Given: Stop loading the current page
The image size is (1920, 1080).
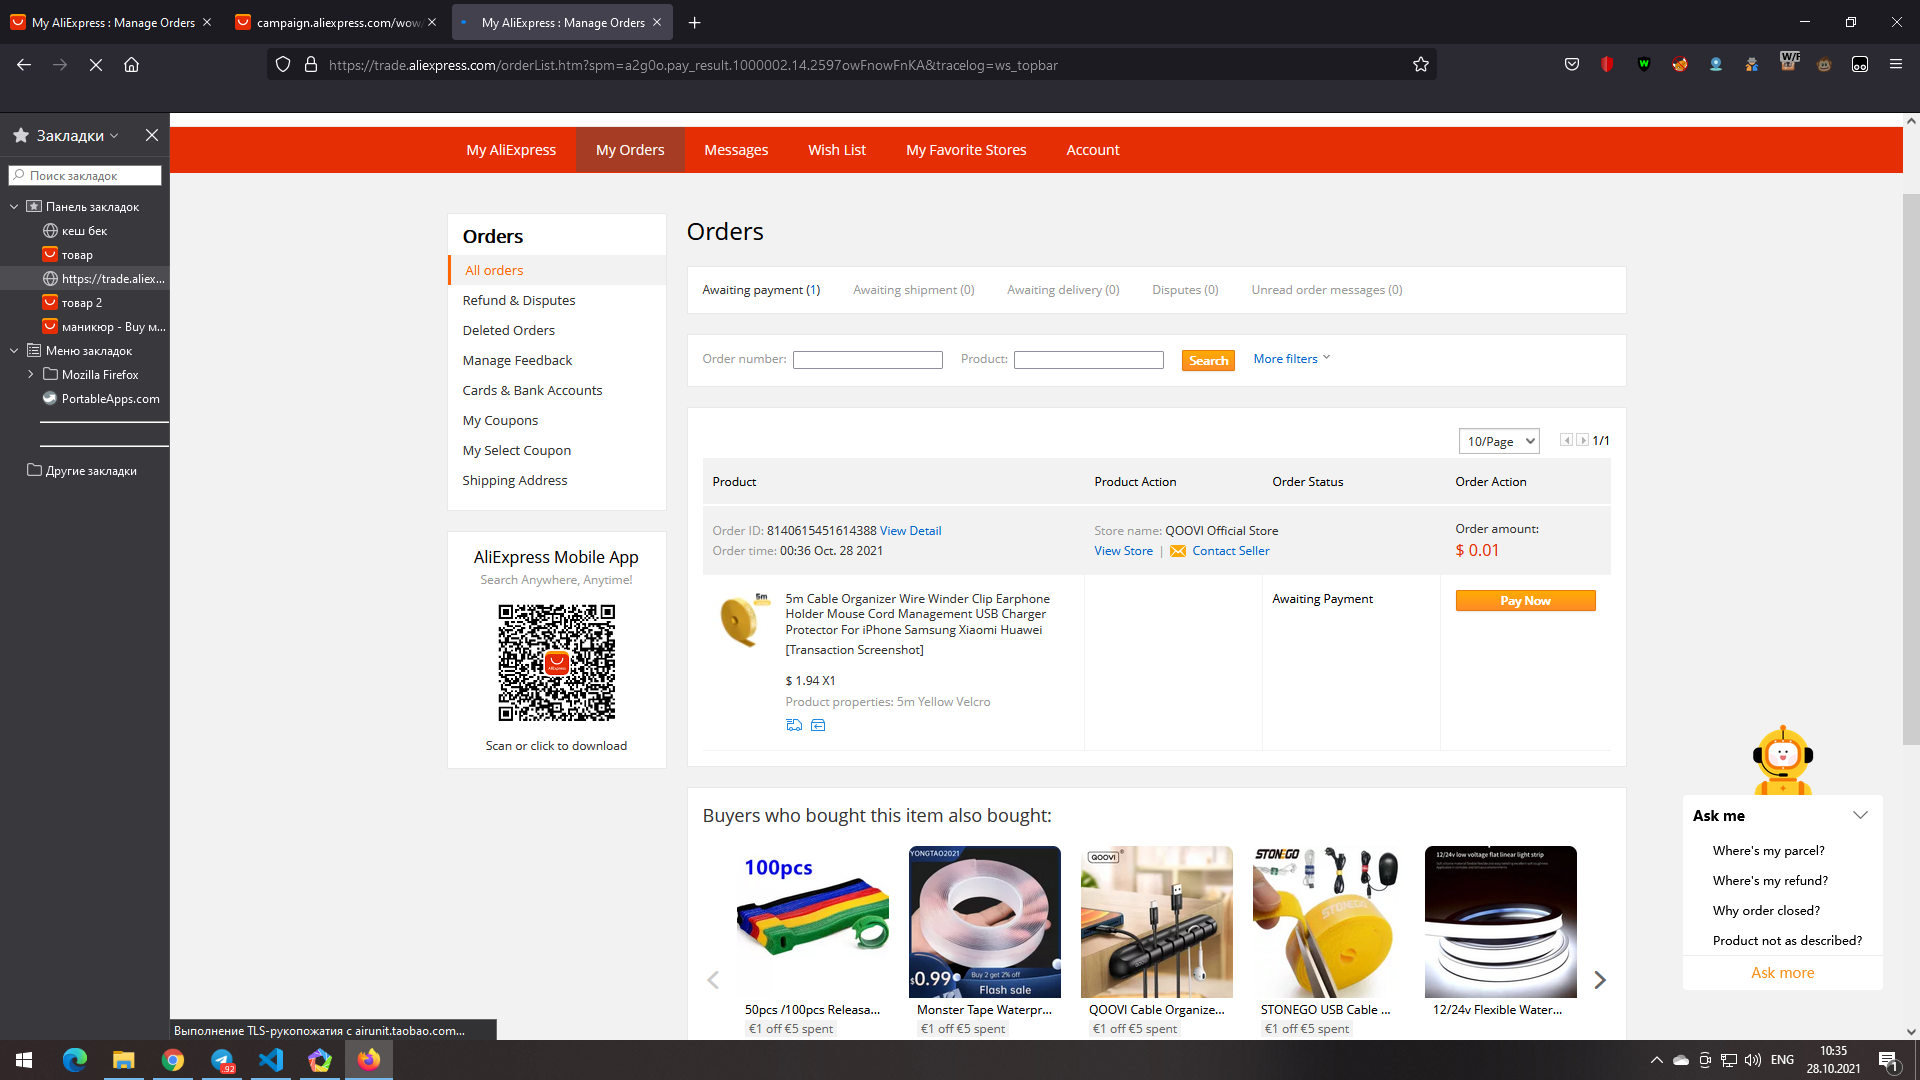Looking at the screenshot, I should [96, 65].
